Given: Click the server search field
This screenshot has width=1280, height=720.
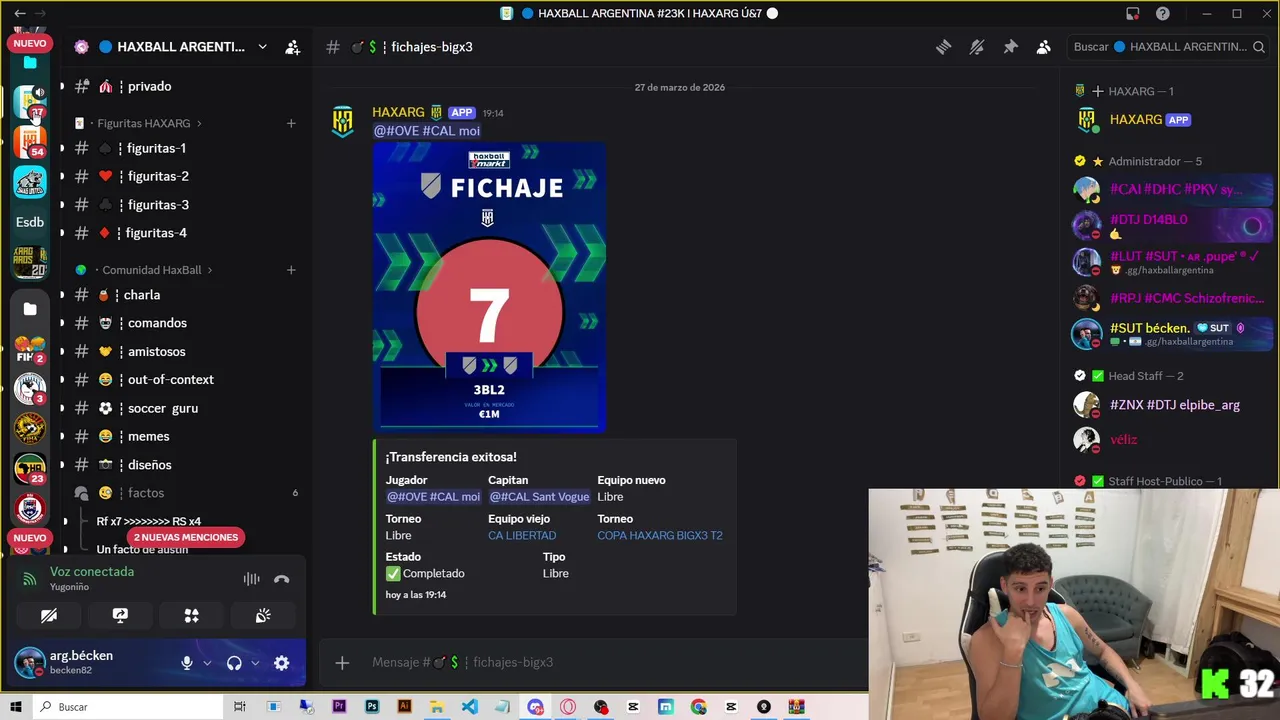Looking at the screenshot, I should (x=1166, y=47).
